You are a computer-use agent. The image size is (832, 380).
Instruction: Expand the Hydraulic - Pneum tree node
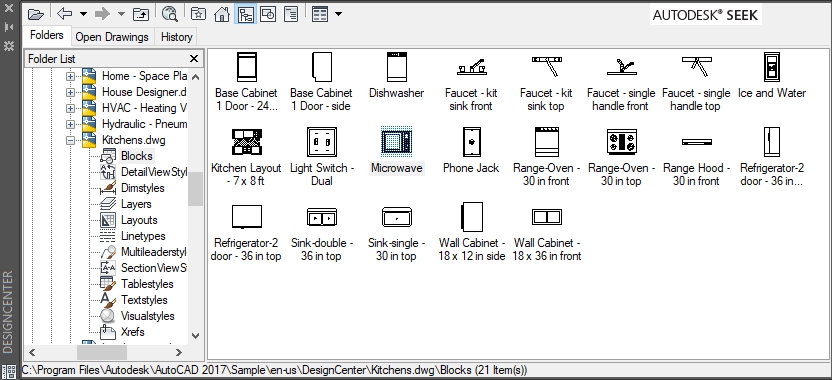70,124
